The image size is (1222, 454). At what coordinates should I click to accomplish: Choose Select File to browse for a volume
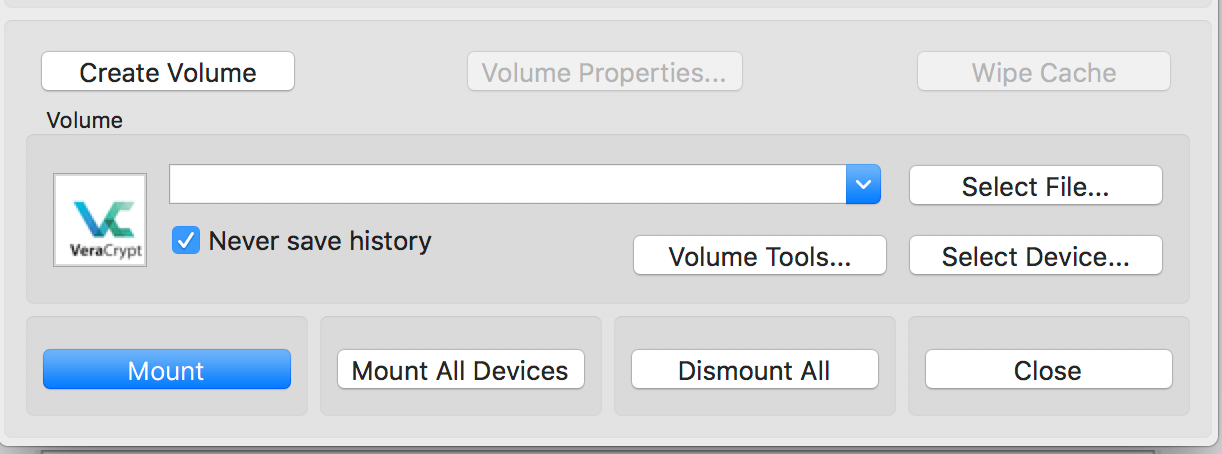pos(1035,186)
